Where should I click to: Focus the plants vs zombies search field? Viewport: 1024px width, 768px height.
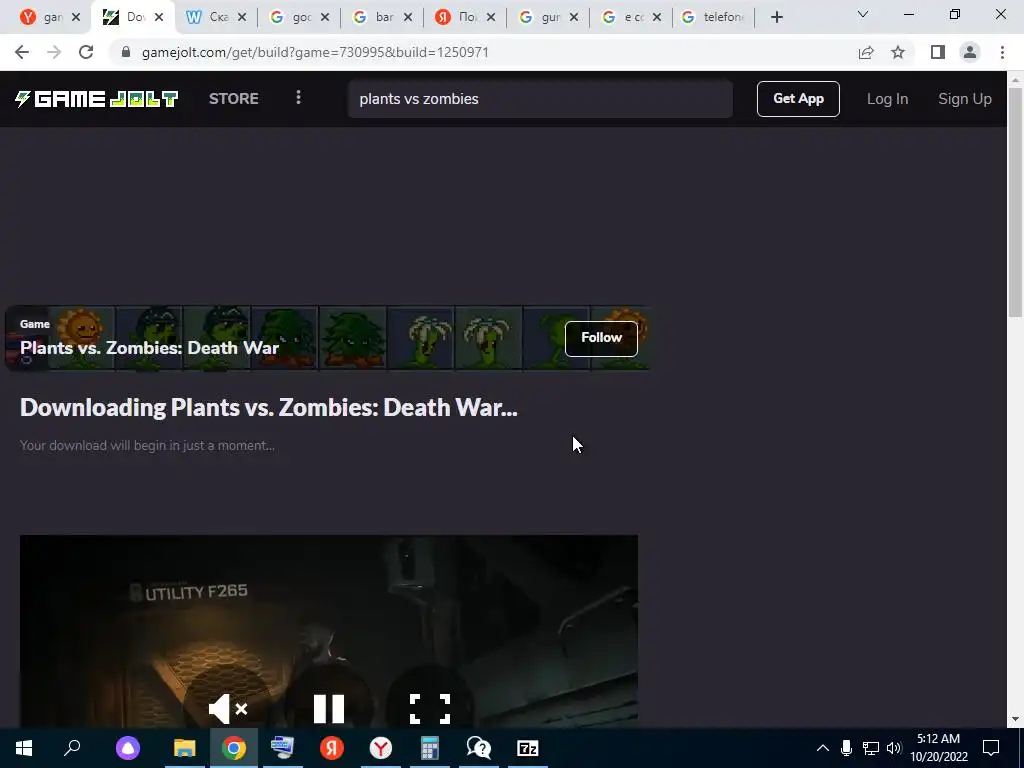click(540, 99)
